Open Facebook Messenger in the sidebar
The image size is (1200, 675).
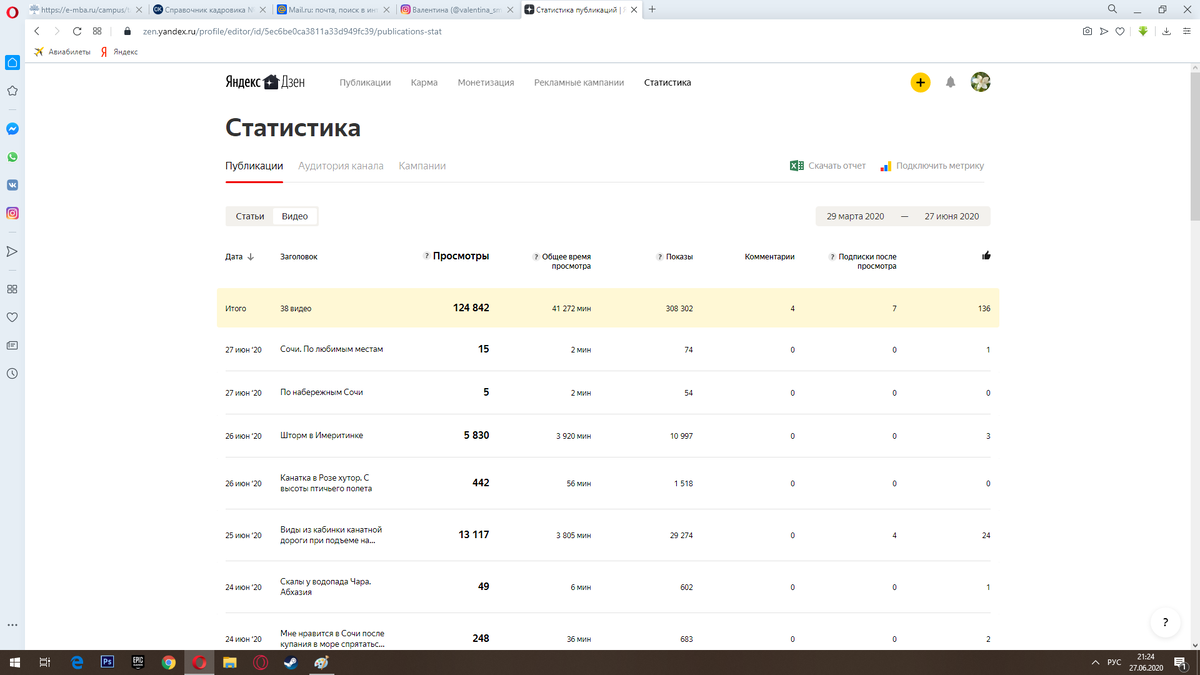coord(13,129)
